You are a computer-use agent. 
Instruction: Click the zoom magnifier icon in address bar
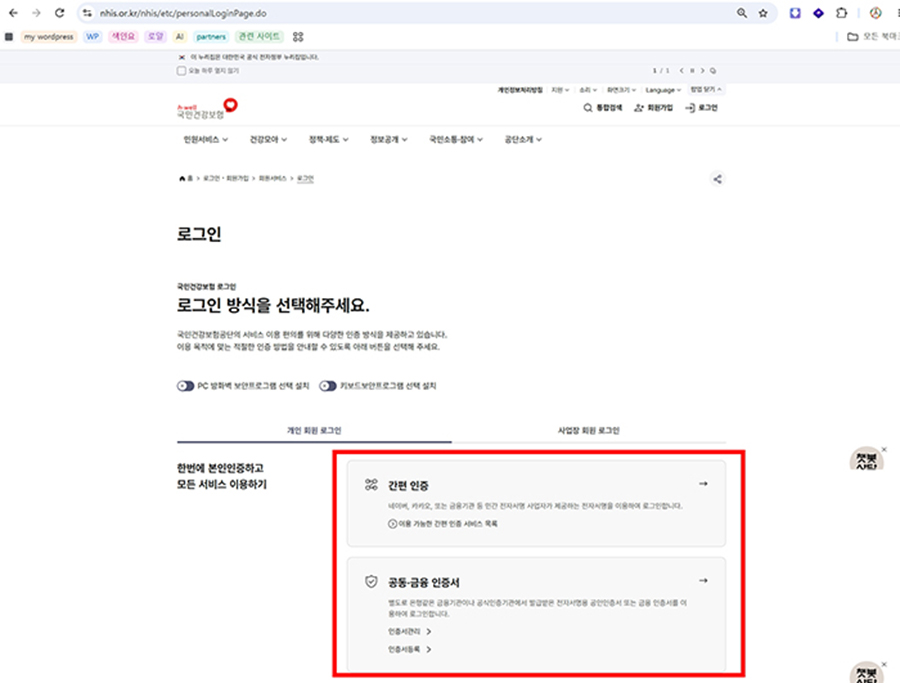click(x=742, y=13)
